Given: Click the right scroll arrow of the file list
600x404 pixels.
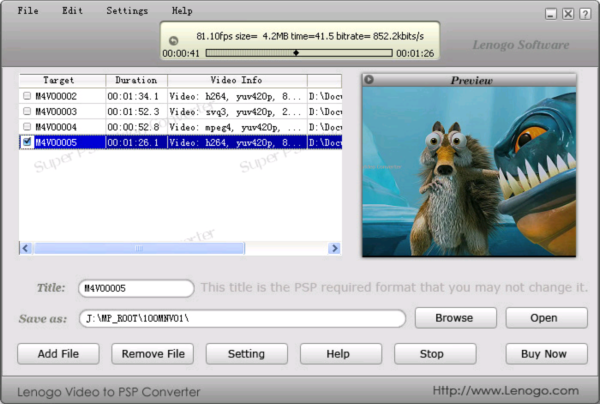Looking at the screenshot, I should [x=335, y=248].
